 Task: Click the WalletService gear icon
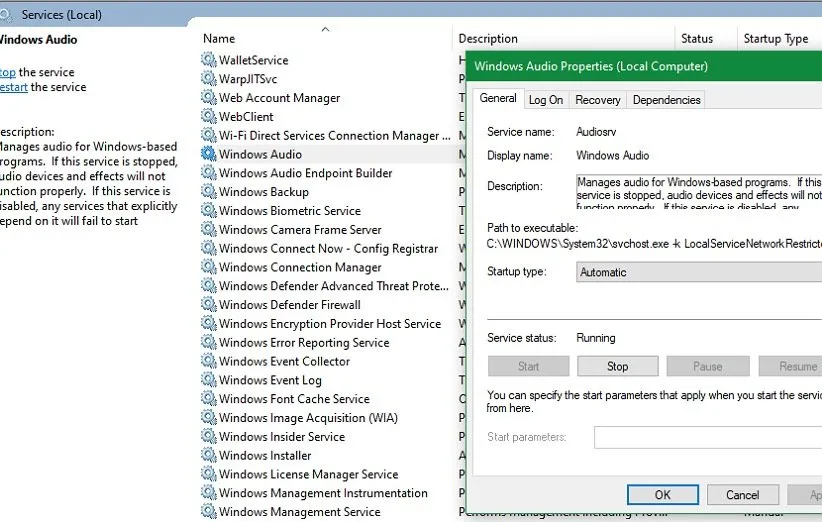[x=208, y=61]
